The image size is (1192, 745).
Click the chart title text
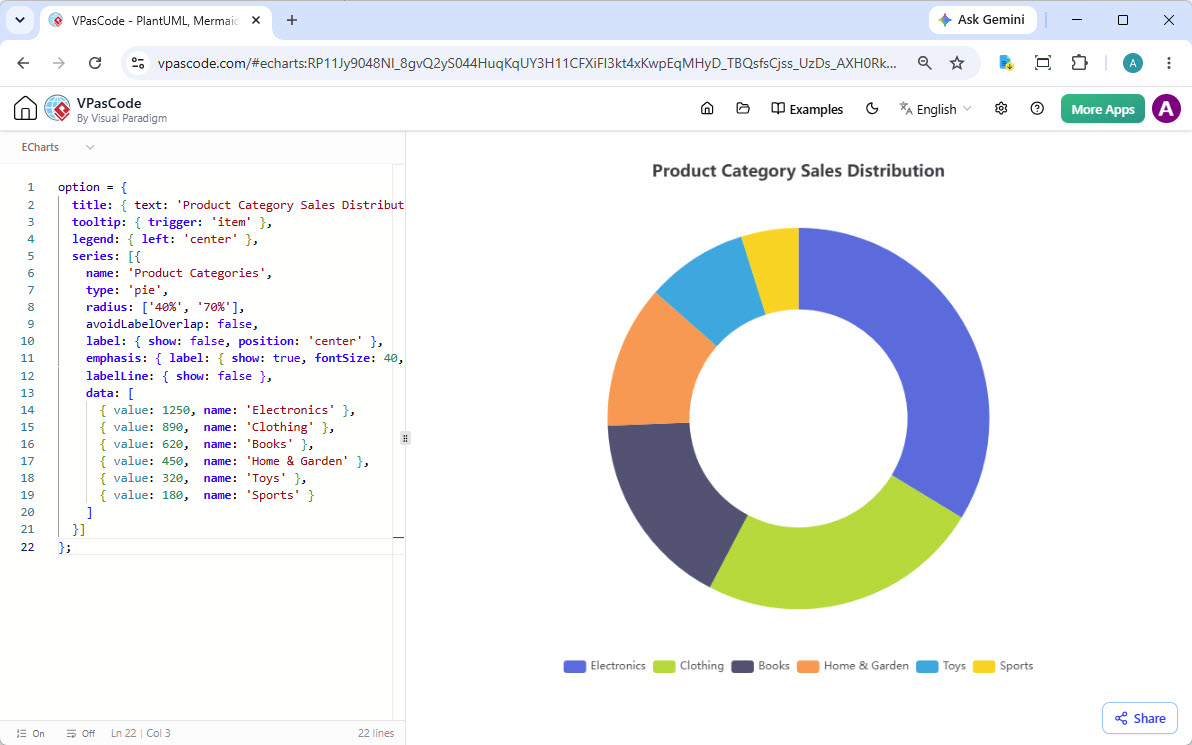[x=798, y=170]
